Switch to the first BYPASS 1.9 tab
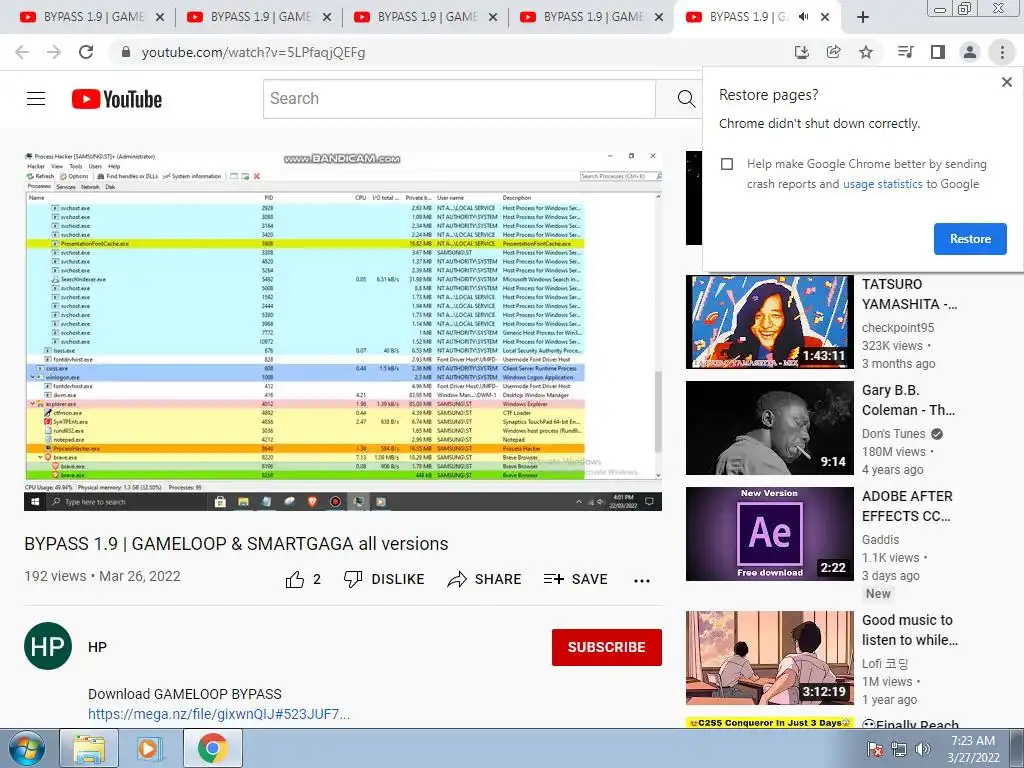The height and width of the screenshot is (768, 1024). pyautogui.click(x=92, y=17)
